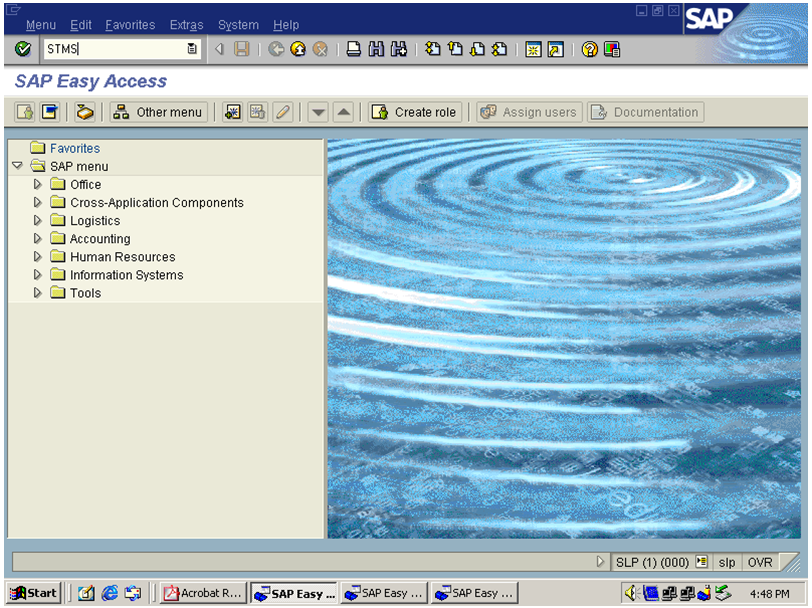Viewport: 812px width, 608px height.
Task: Expand the Logistics folder
Action: pos(37,221)
